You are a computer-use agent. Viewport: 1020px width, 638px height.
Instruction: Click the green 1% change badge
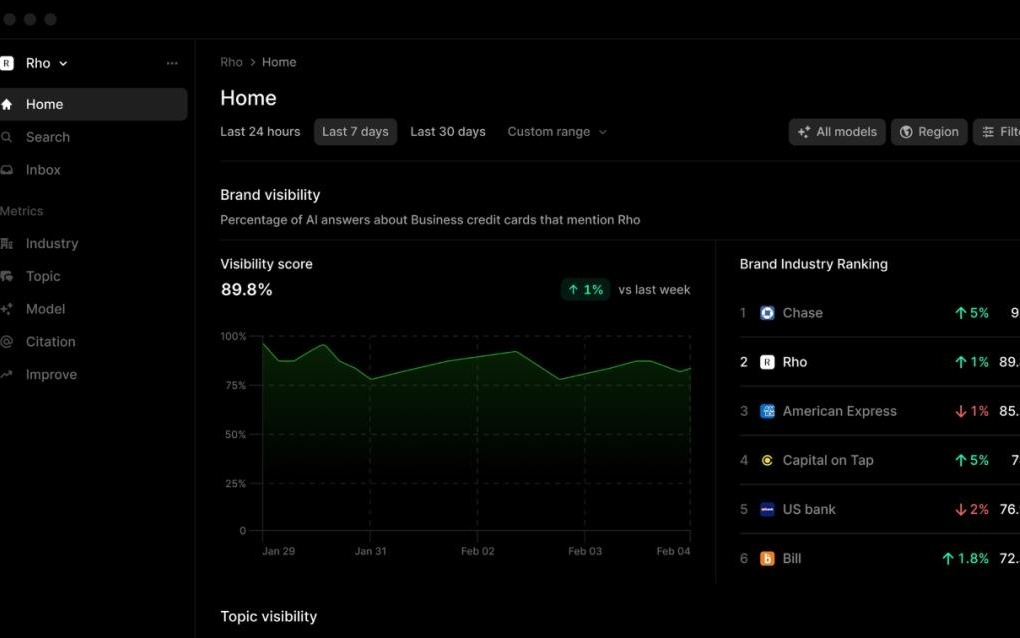[585, 289]
